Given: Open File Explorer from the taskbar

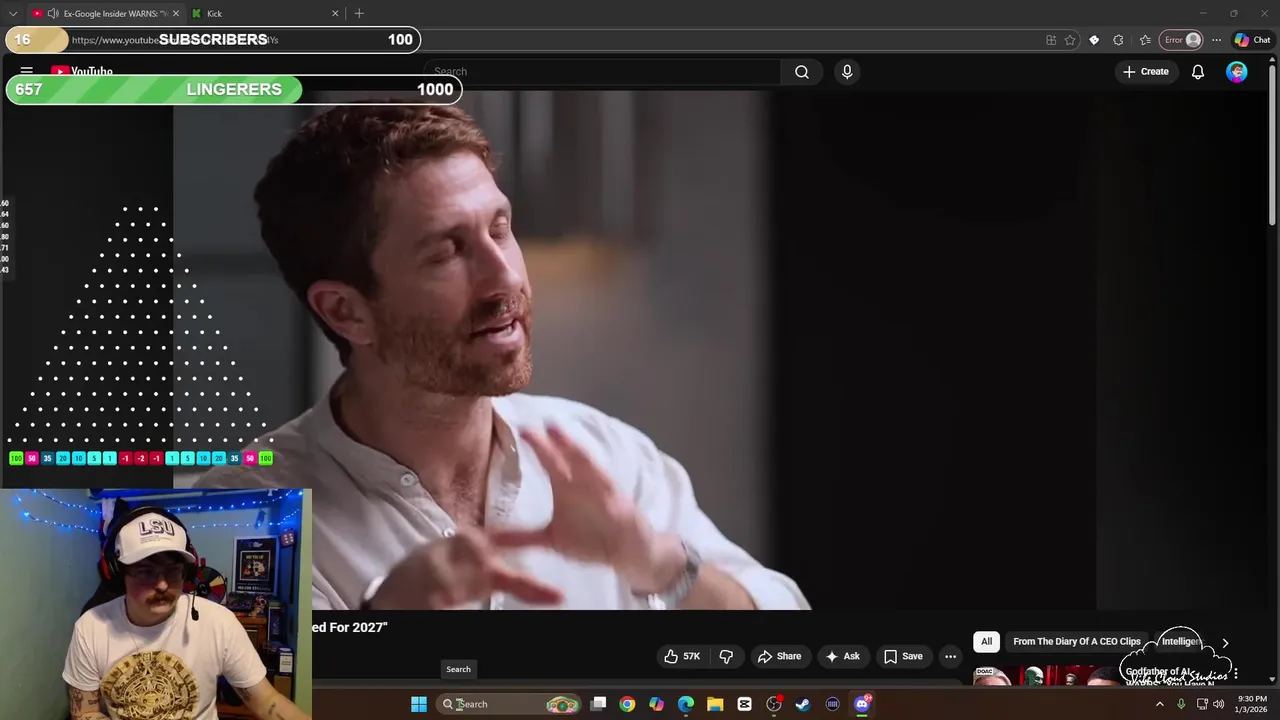Looking at the screenshot, I should tap(715, 704).
